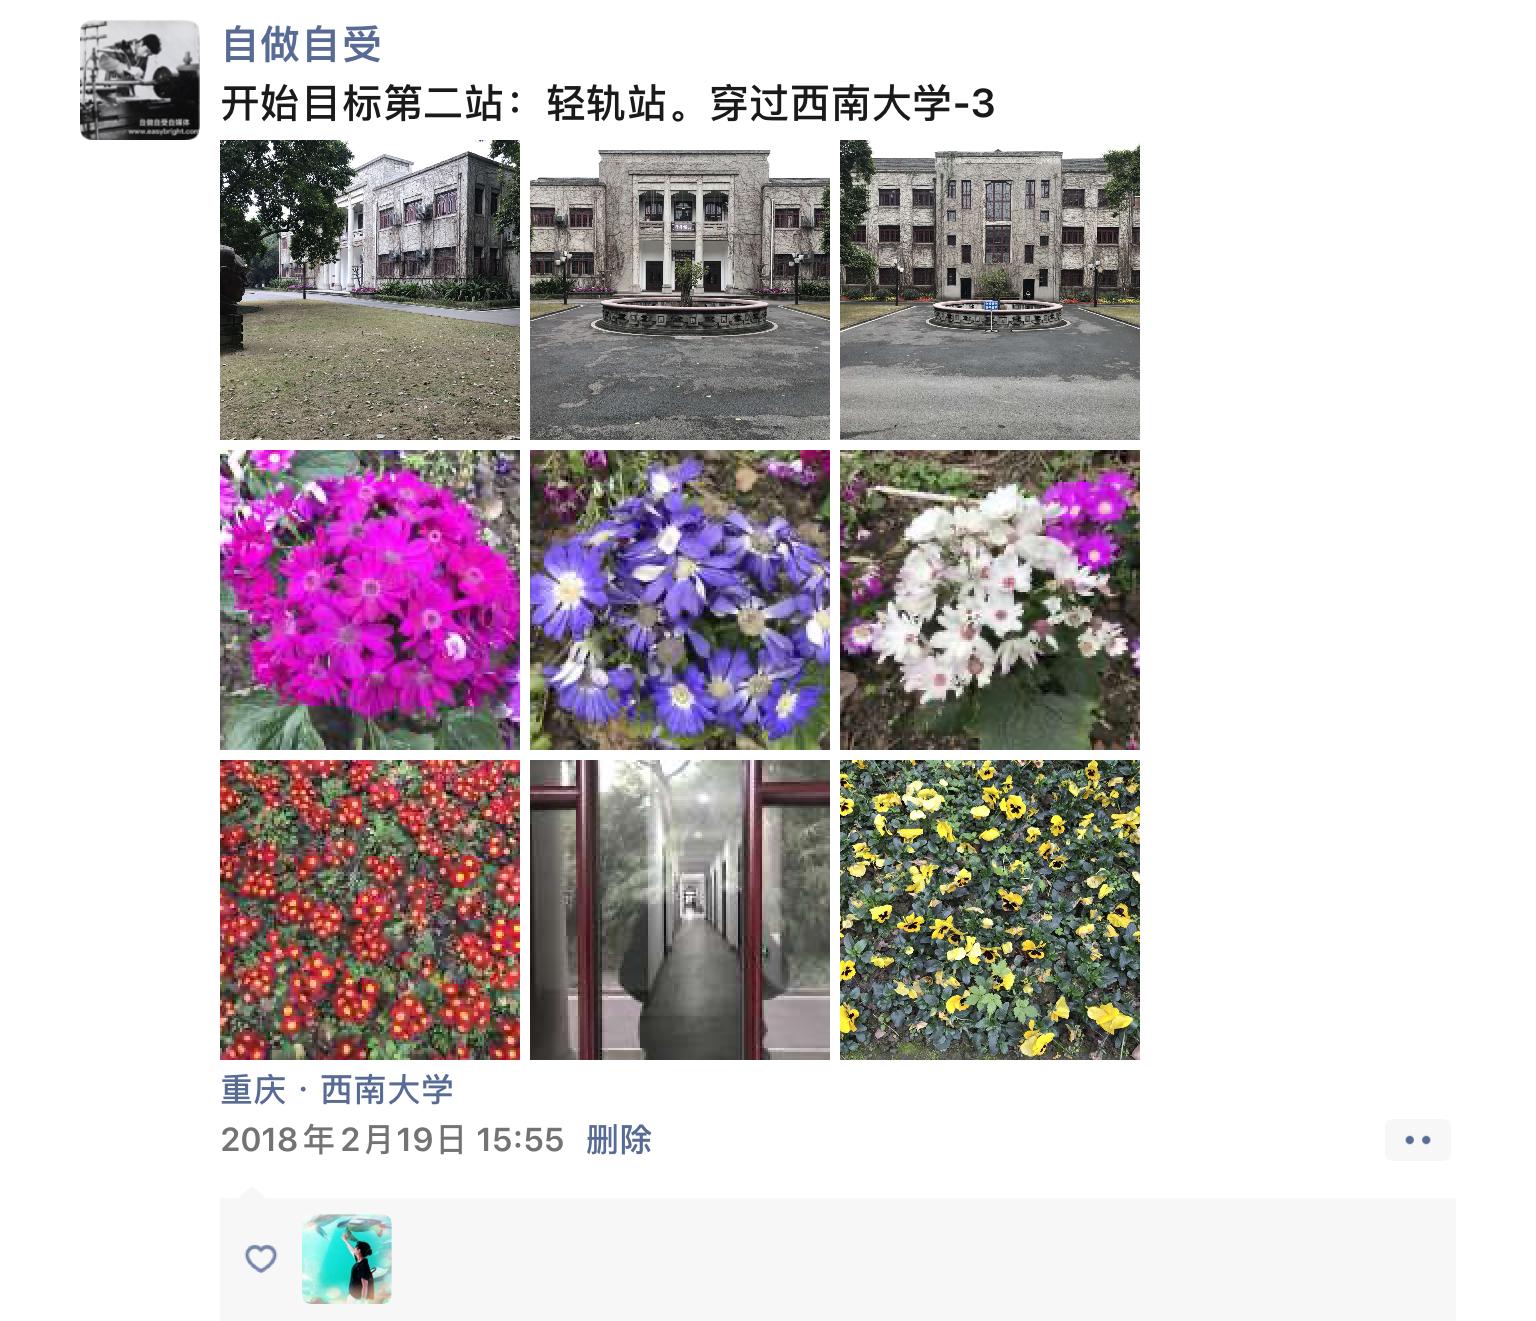Open the hallway door reflection photo

pos(680,910)
